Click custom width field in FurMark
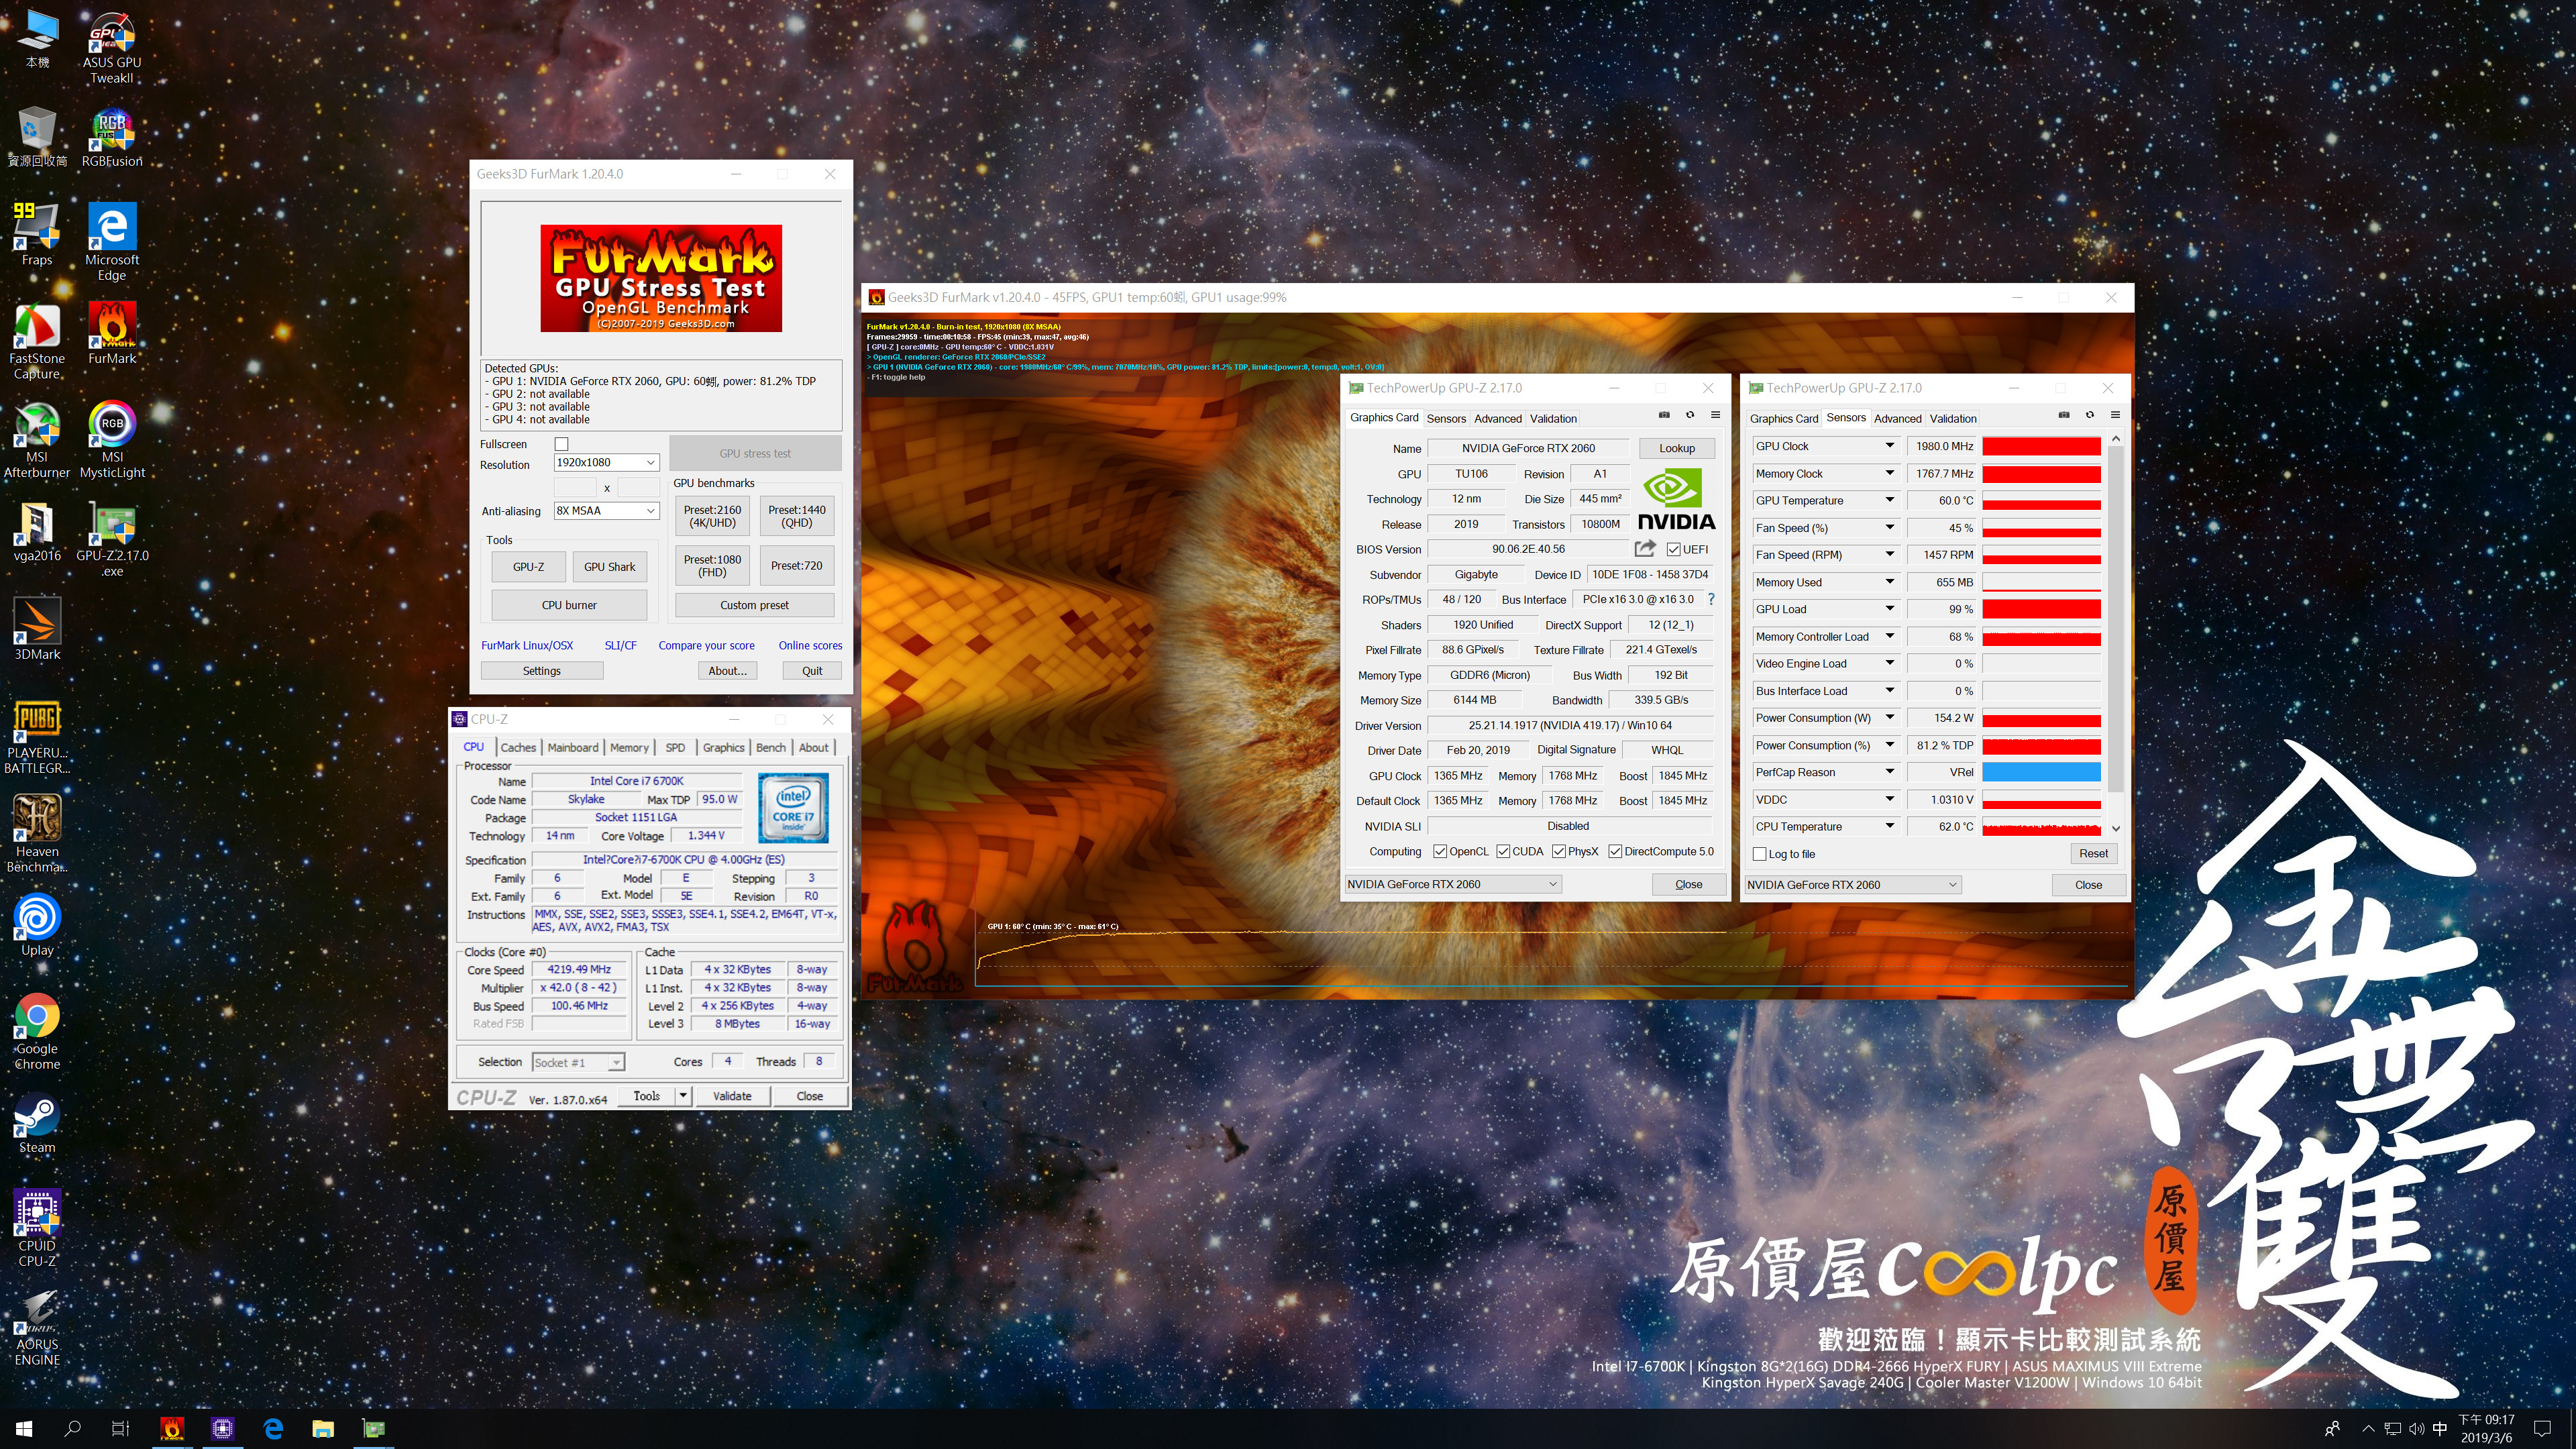2576x1449 pixels. pyautogui.click(x=575, y=487)
